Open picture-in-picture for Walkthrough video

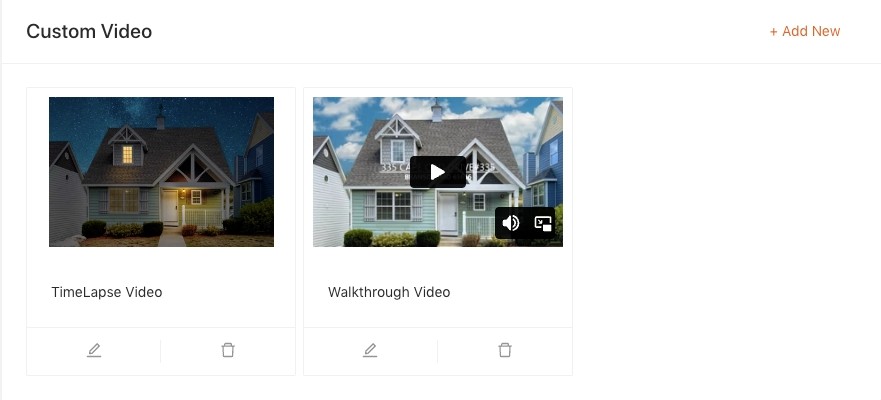click(x=542, y=224)
